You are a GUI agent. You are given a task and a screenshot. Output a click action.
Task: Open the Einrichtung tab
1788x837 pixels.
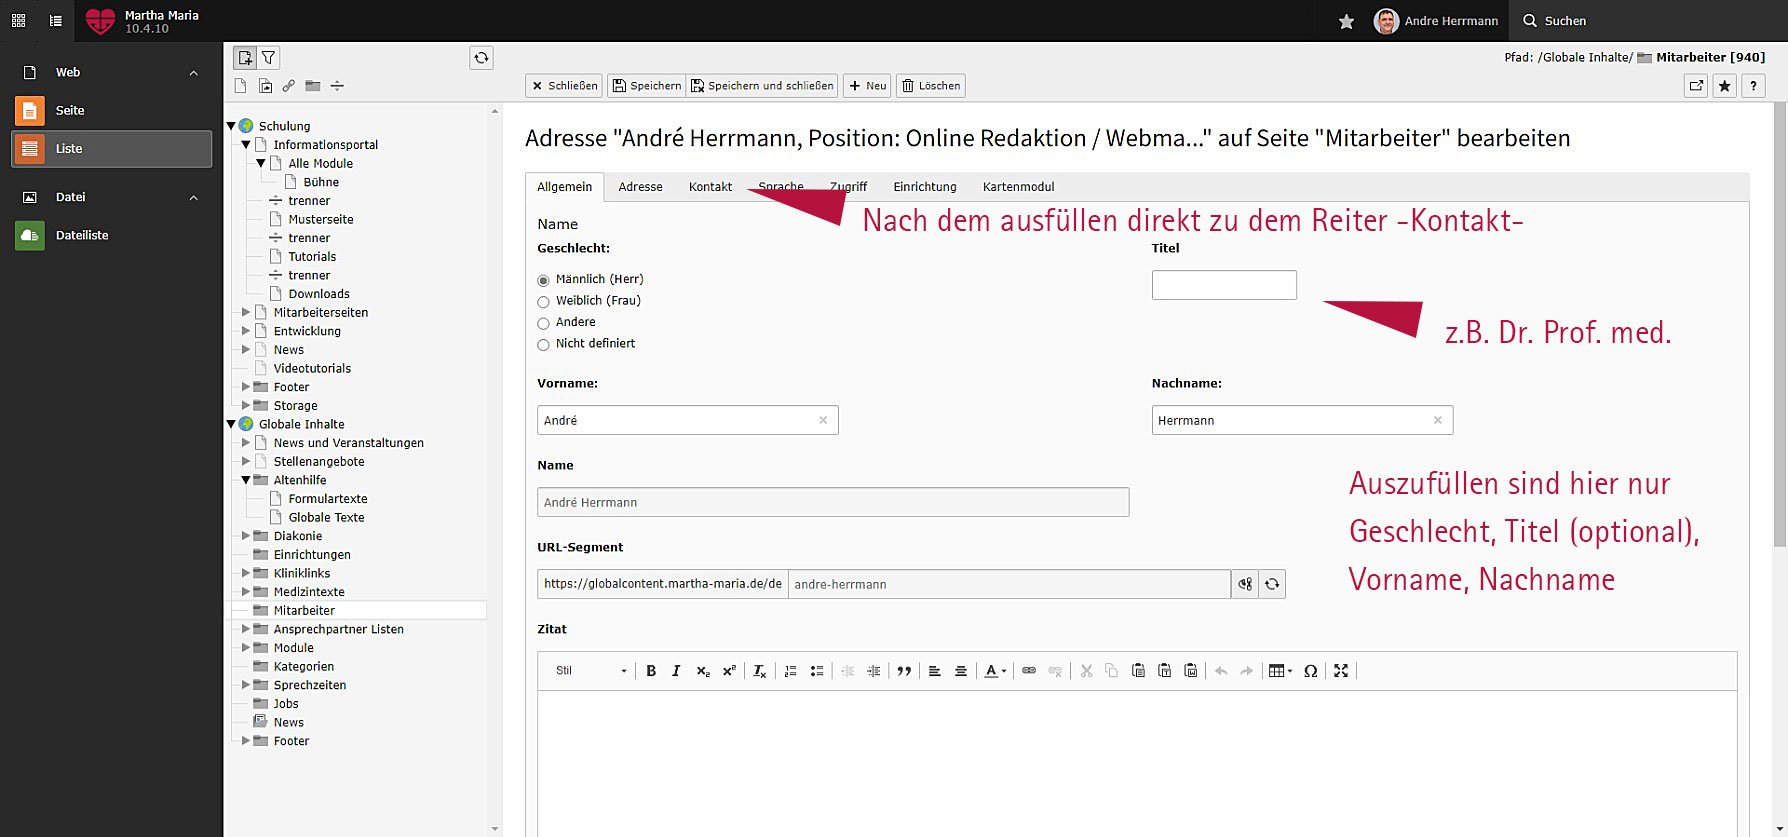(924, 187)
